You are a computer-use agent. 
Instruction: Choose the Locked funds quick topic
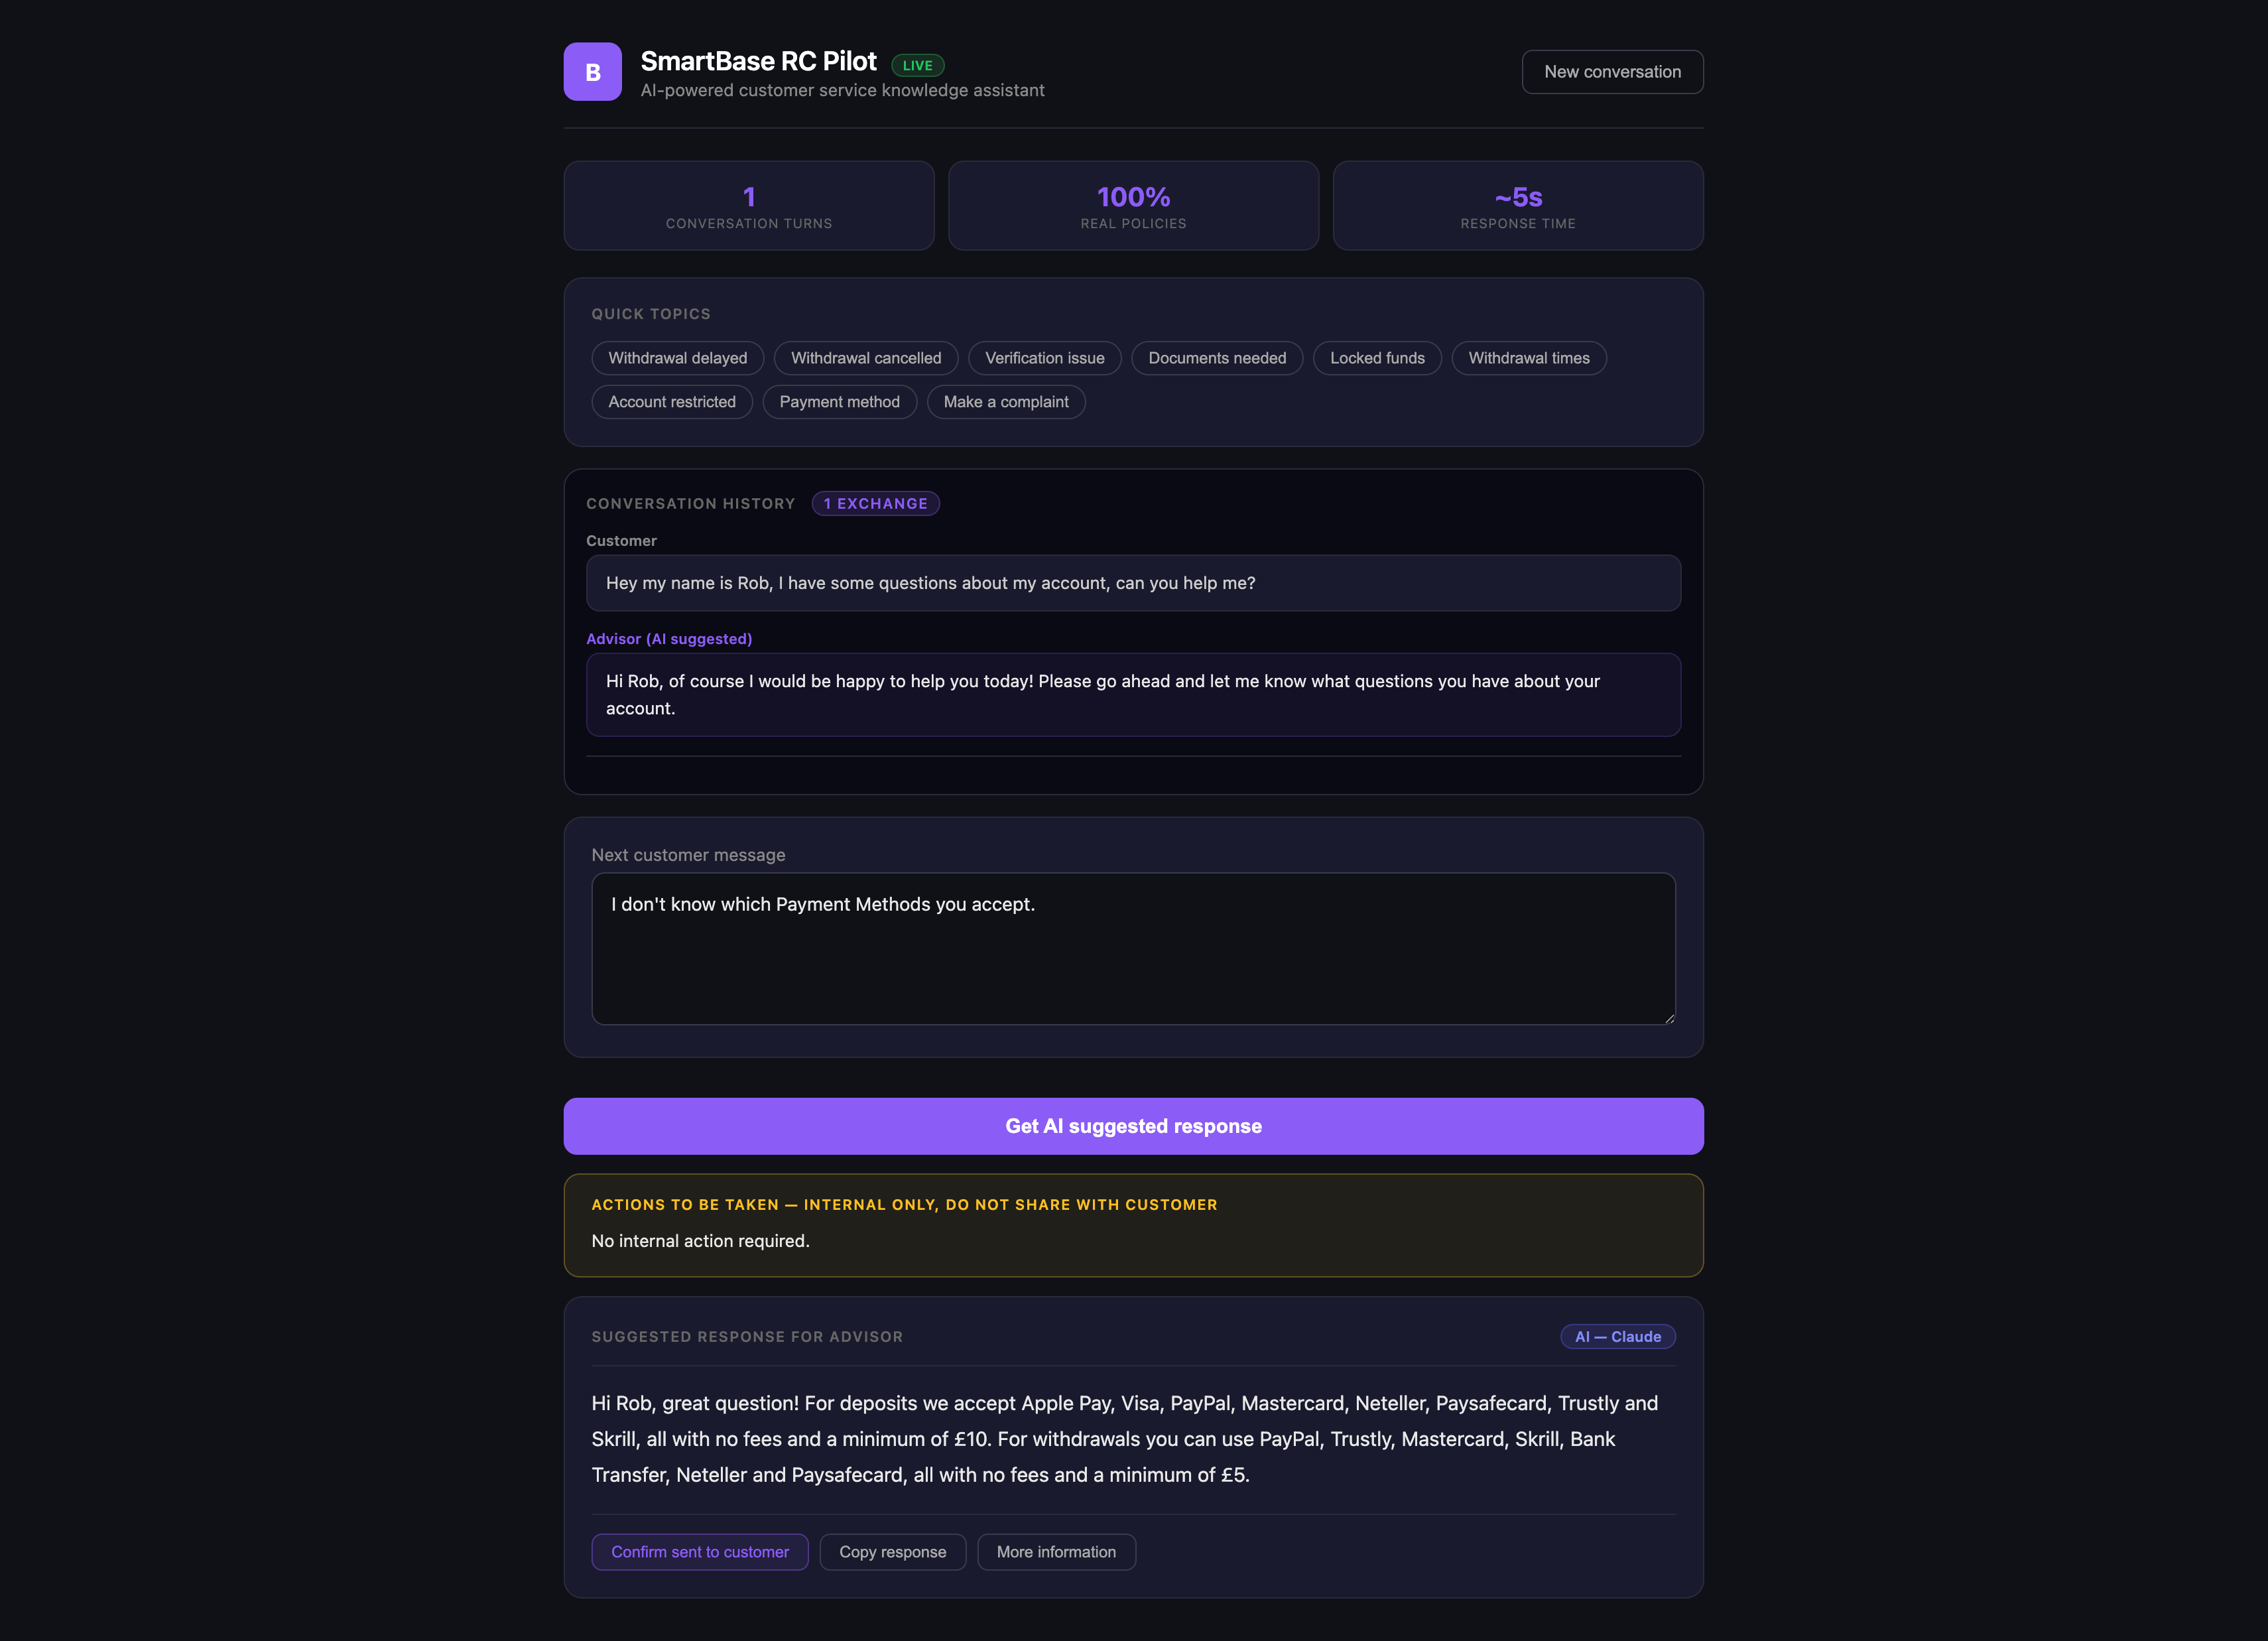(1377, 358)
